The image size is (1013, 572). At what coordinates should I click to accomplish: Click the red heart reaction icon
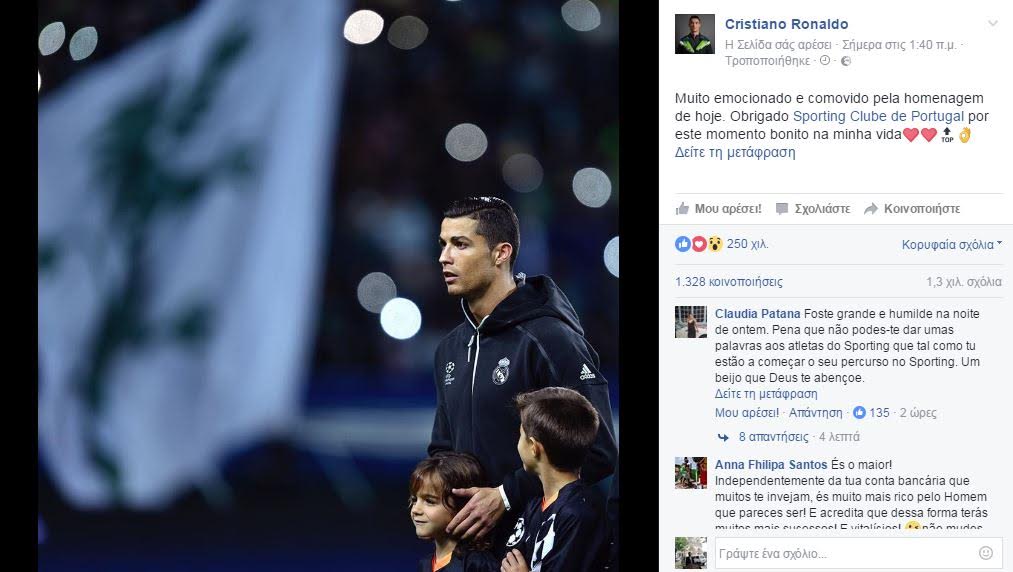(698, 244)
